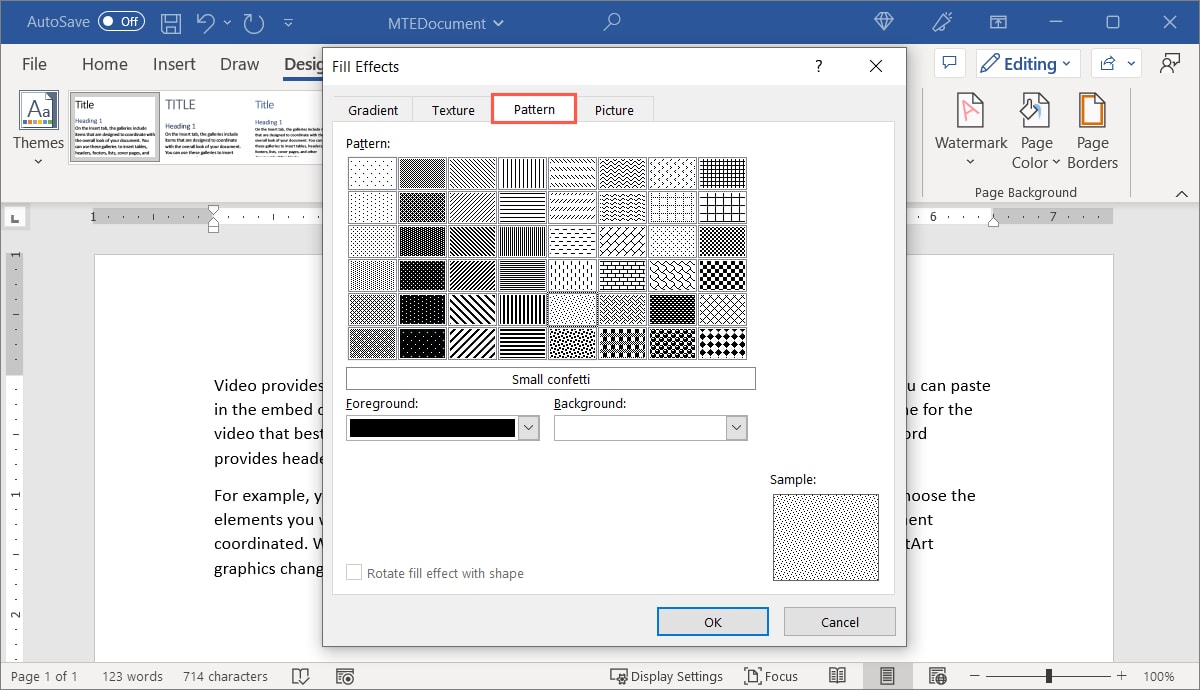Open the Background color dropdown
Image resolution: width=1200 pixels, height=690 pixels.
(x=736, y=427)
